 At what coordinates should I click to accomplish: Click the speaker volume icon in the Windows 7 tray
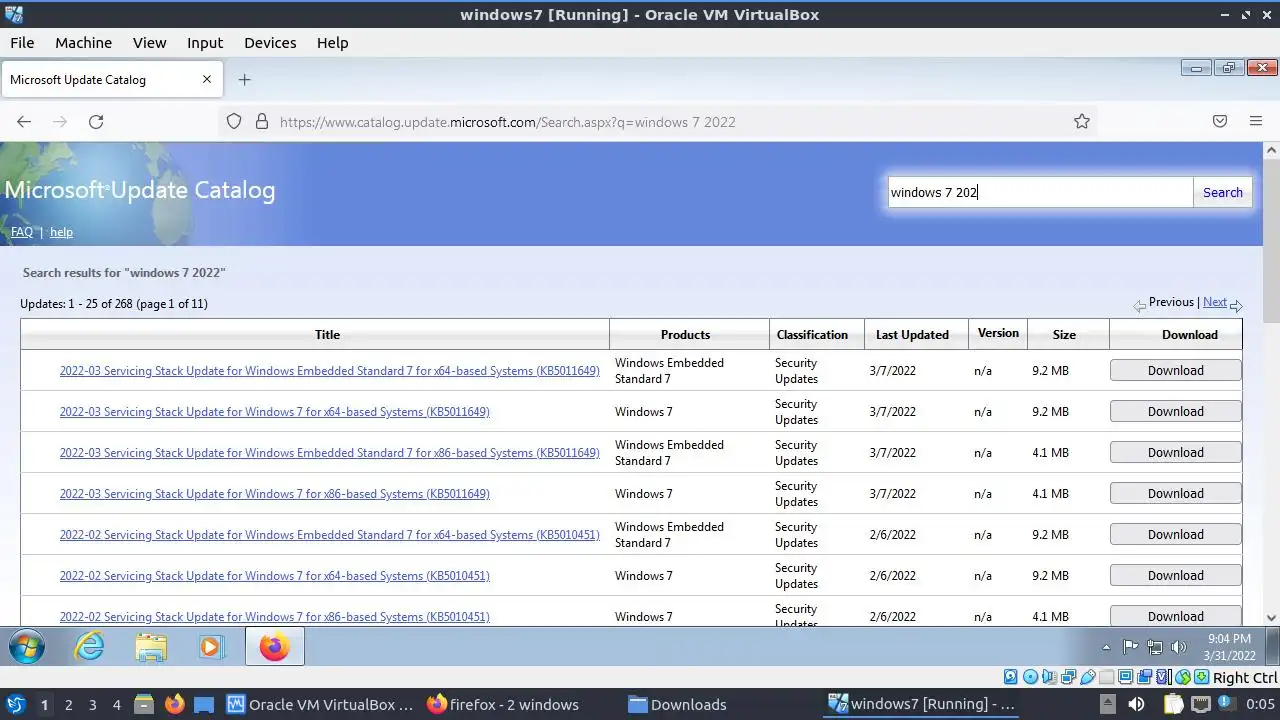point(1179,647)
